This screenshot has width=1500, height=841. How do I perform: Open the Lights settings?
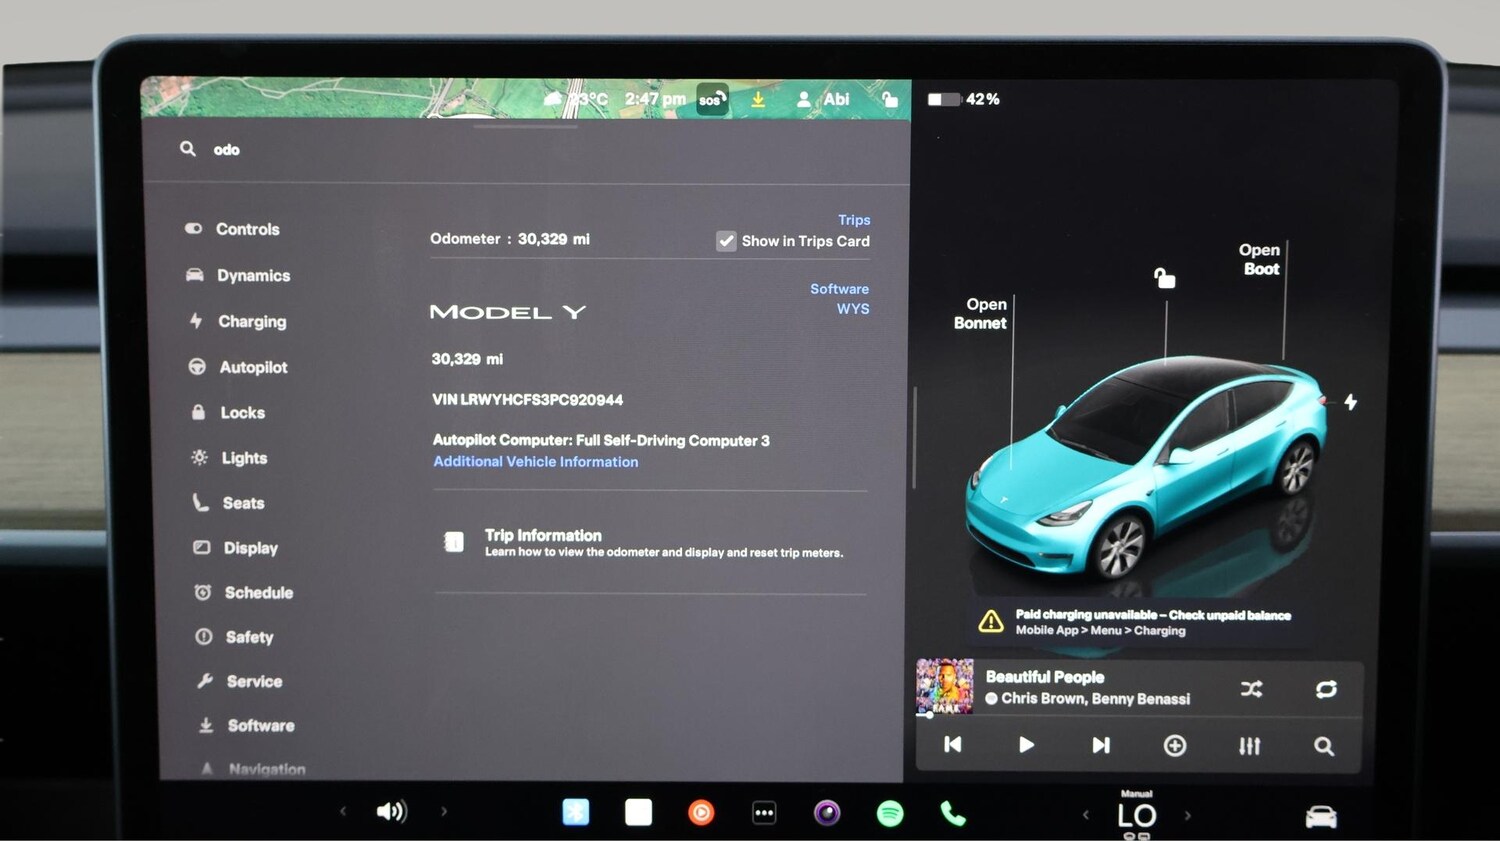coord(229,458)
